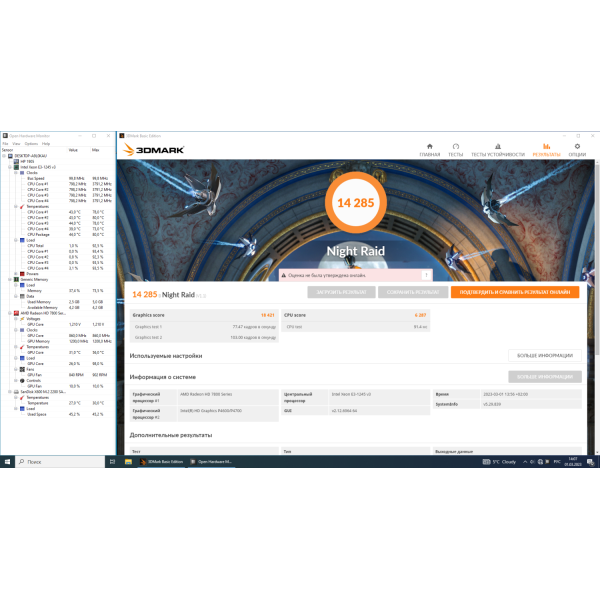Click БОЛЬШЕ ИНФОРМАЦИИ next to Информация о системе

pyautogui.click(x=545, y=377)
